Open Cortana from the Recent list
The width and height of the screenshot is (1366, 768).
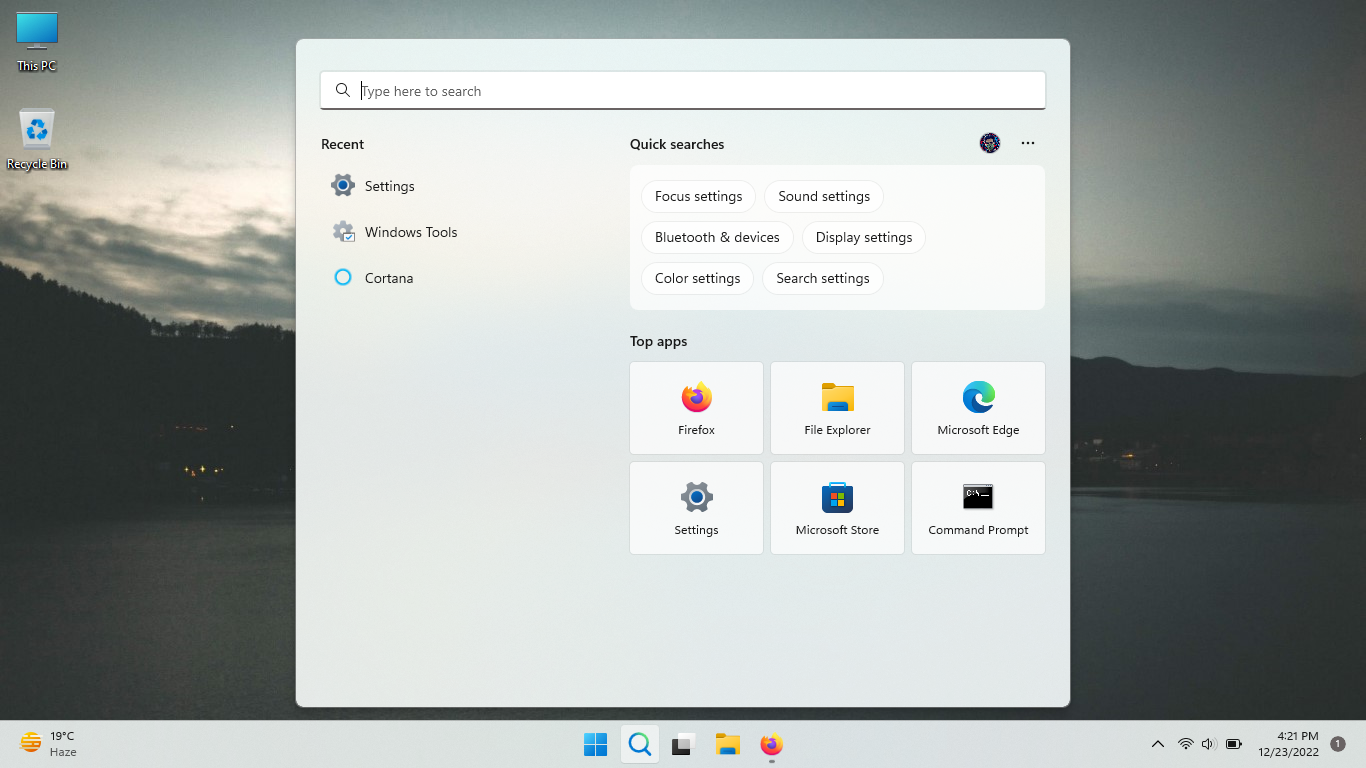389,277
